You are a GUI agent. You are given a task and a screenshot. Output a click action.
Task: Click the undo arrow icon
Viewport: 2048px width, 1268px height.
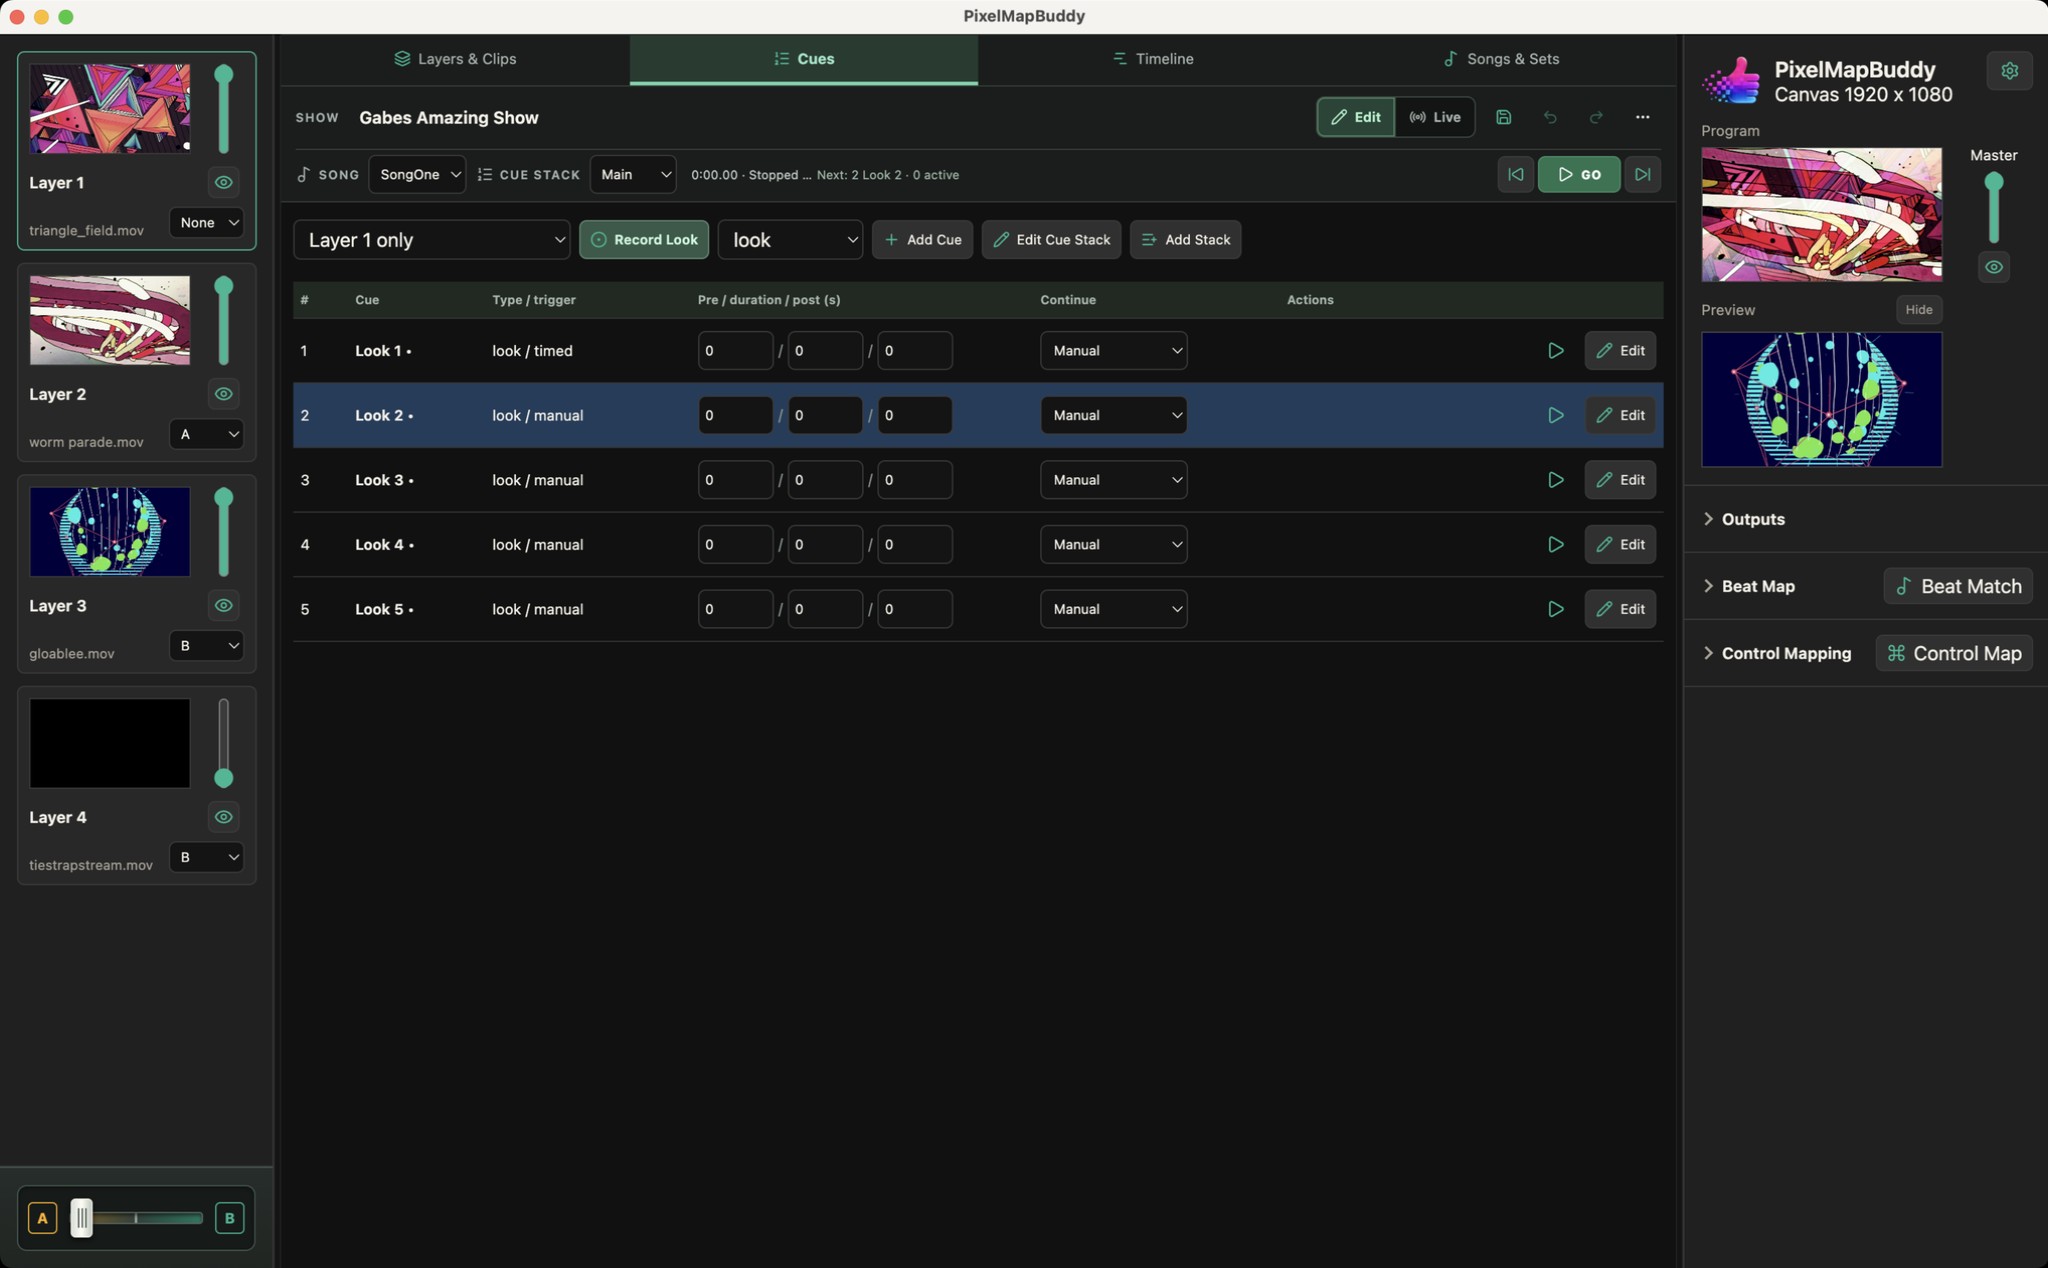tap(1550, 117)
